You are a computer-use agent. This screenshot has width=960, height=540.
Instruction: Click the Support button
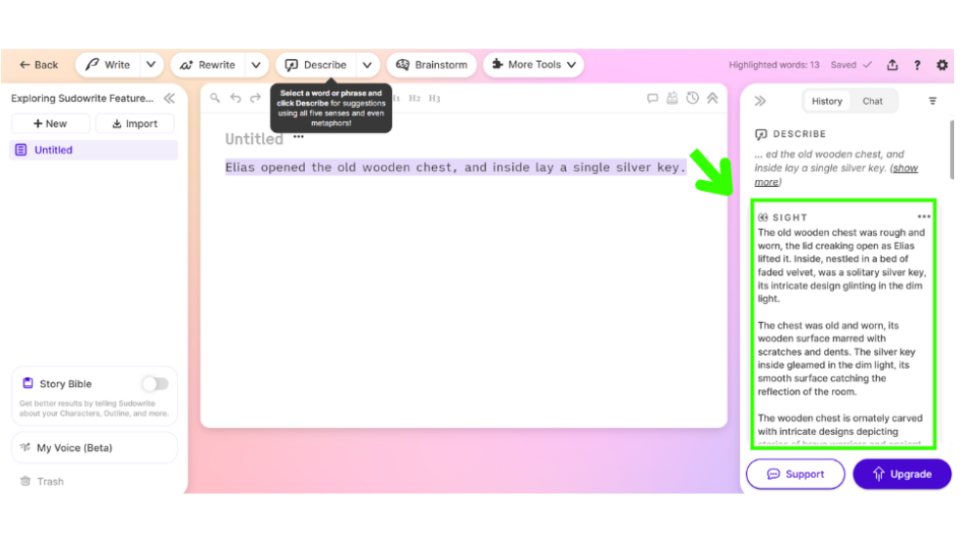[795, 474]
